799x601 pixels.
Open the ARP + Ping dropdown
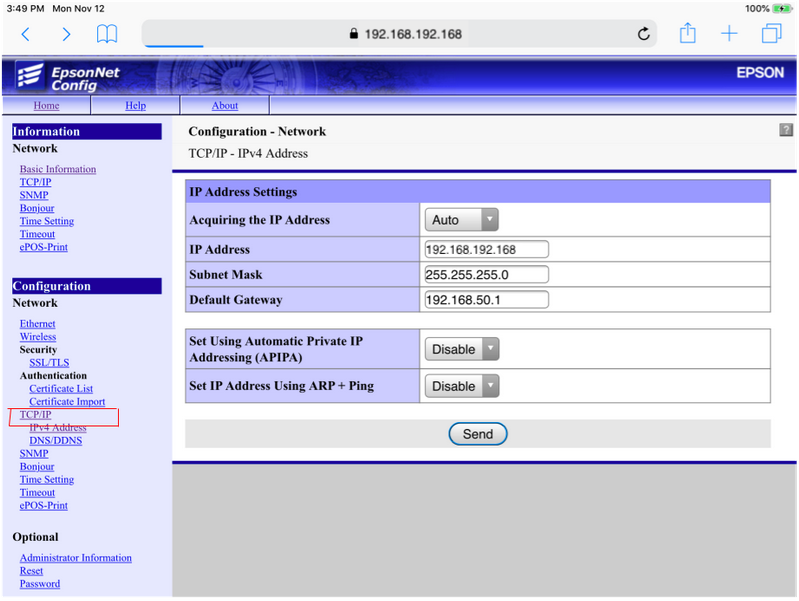[461, 386]
